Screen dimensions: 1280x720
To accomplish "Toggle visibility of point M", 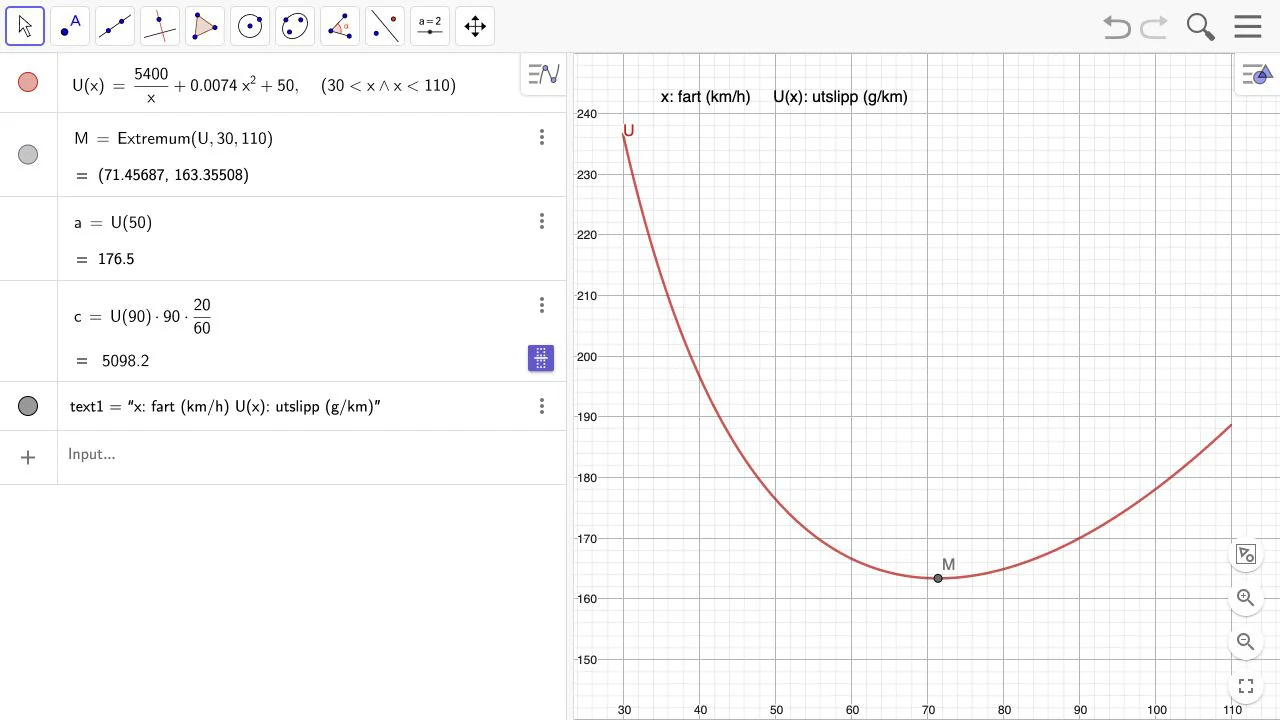I will (28, 154).
